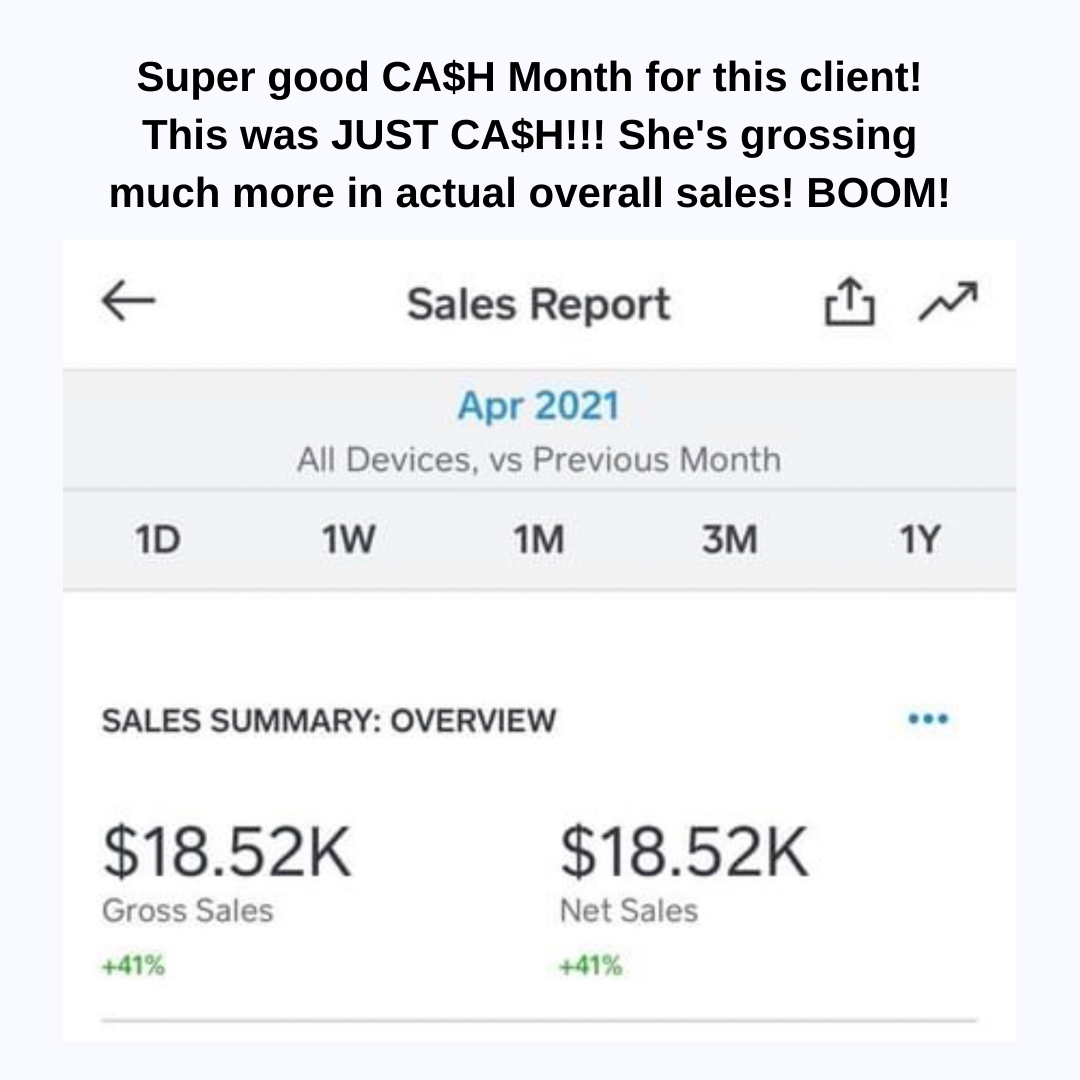Open the Apr 2021 date picker
Viewport: 1080px width, 1080px height.
539,406
